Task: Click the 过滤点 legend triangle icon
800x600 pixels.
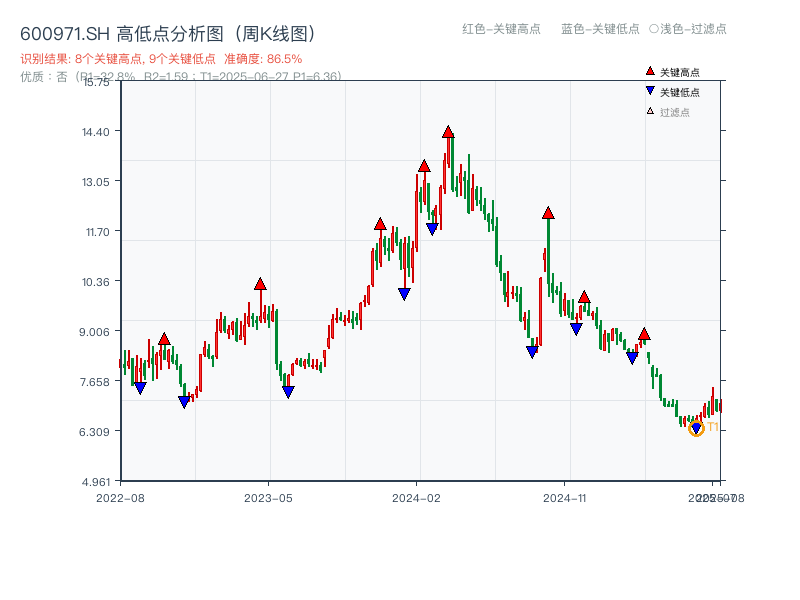Action: coord(650,111)
